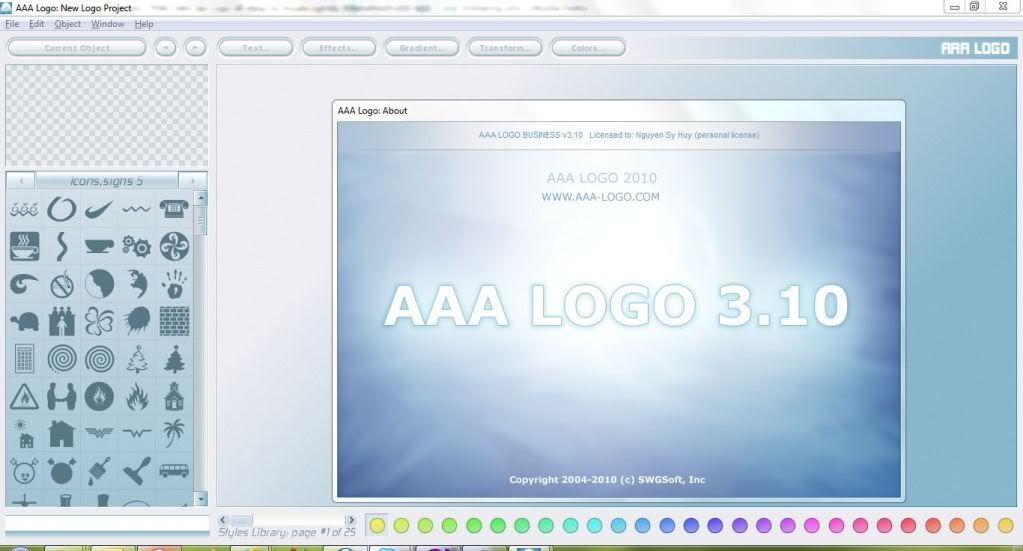1023x551 pixels.
Task: Click the bottom-left text input field
Action: pyautogui.click(x=107, y=523)
